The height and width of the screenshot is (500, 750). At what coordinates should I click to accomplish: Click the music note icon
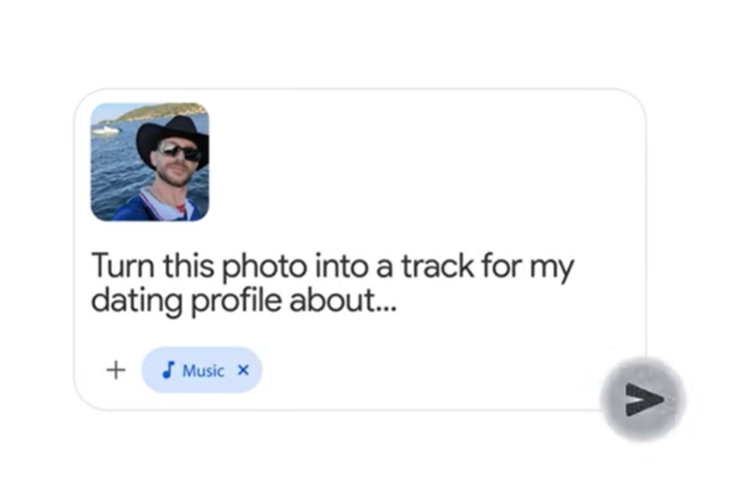pyautogui.click(x=168, y=371)
